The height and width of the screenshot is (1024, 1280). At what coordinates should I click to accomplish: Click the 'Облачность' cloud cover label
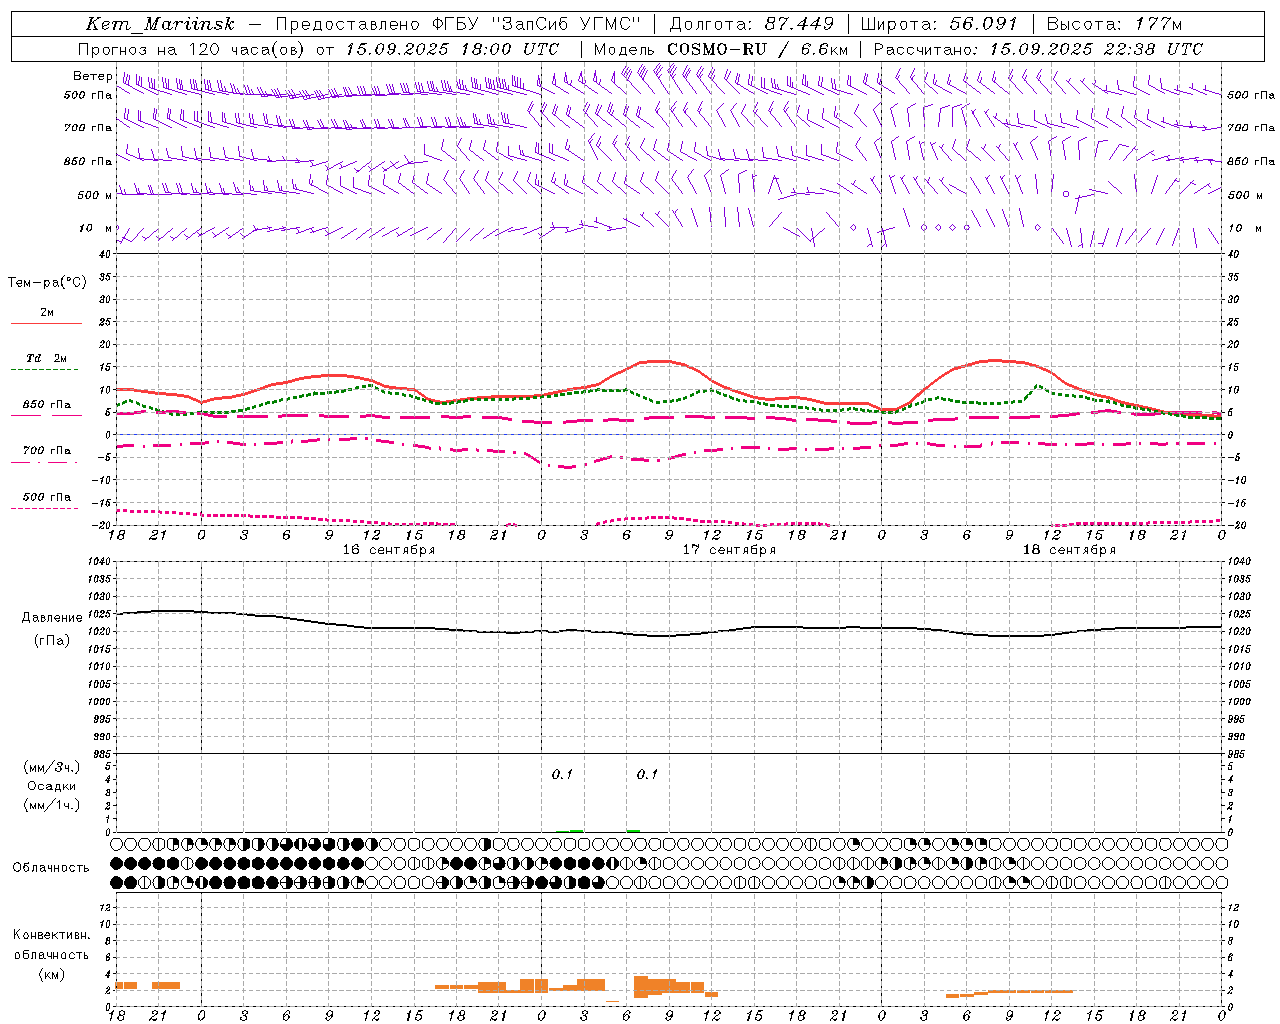[x=51, y=868]
